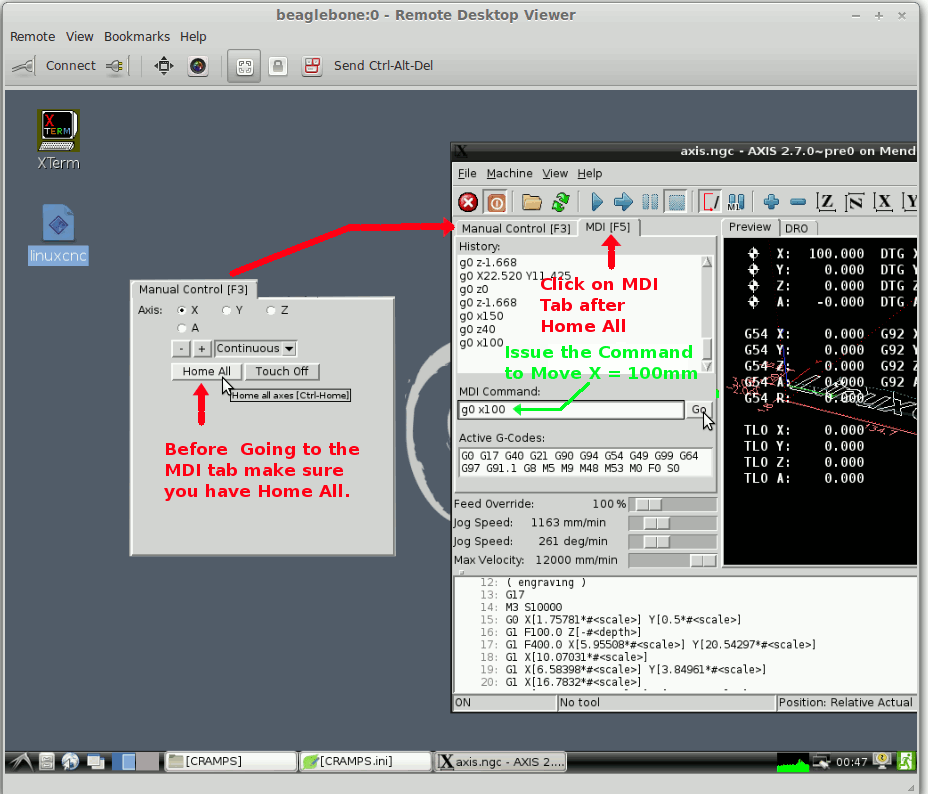Toggle the AXIS Emergency Stop button
Image resolution: width=928 pixels, height=794 pixels.
(x=468, y=202)
